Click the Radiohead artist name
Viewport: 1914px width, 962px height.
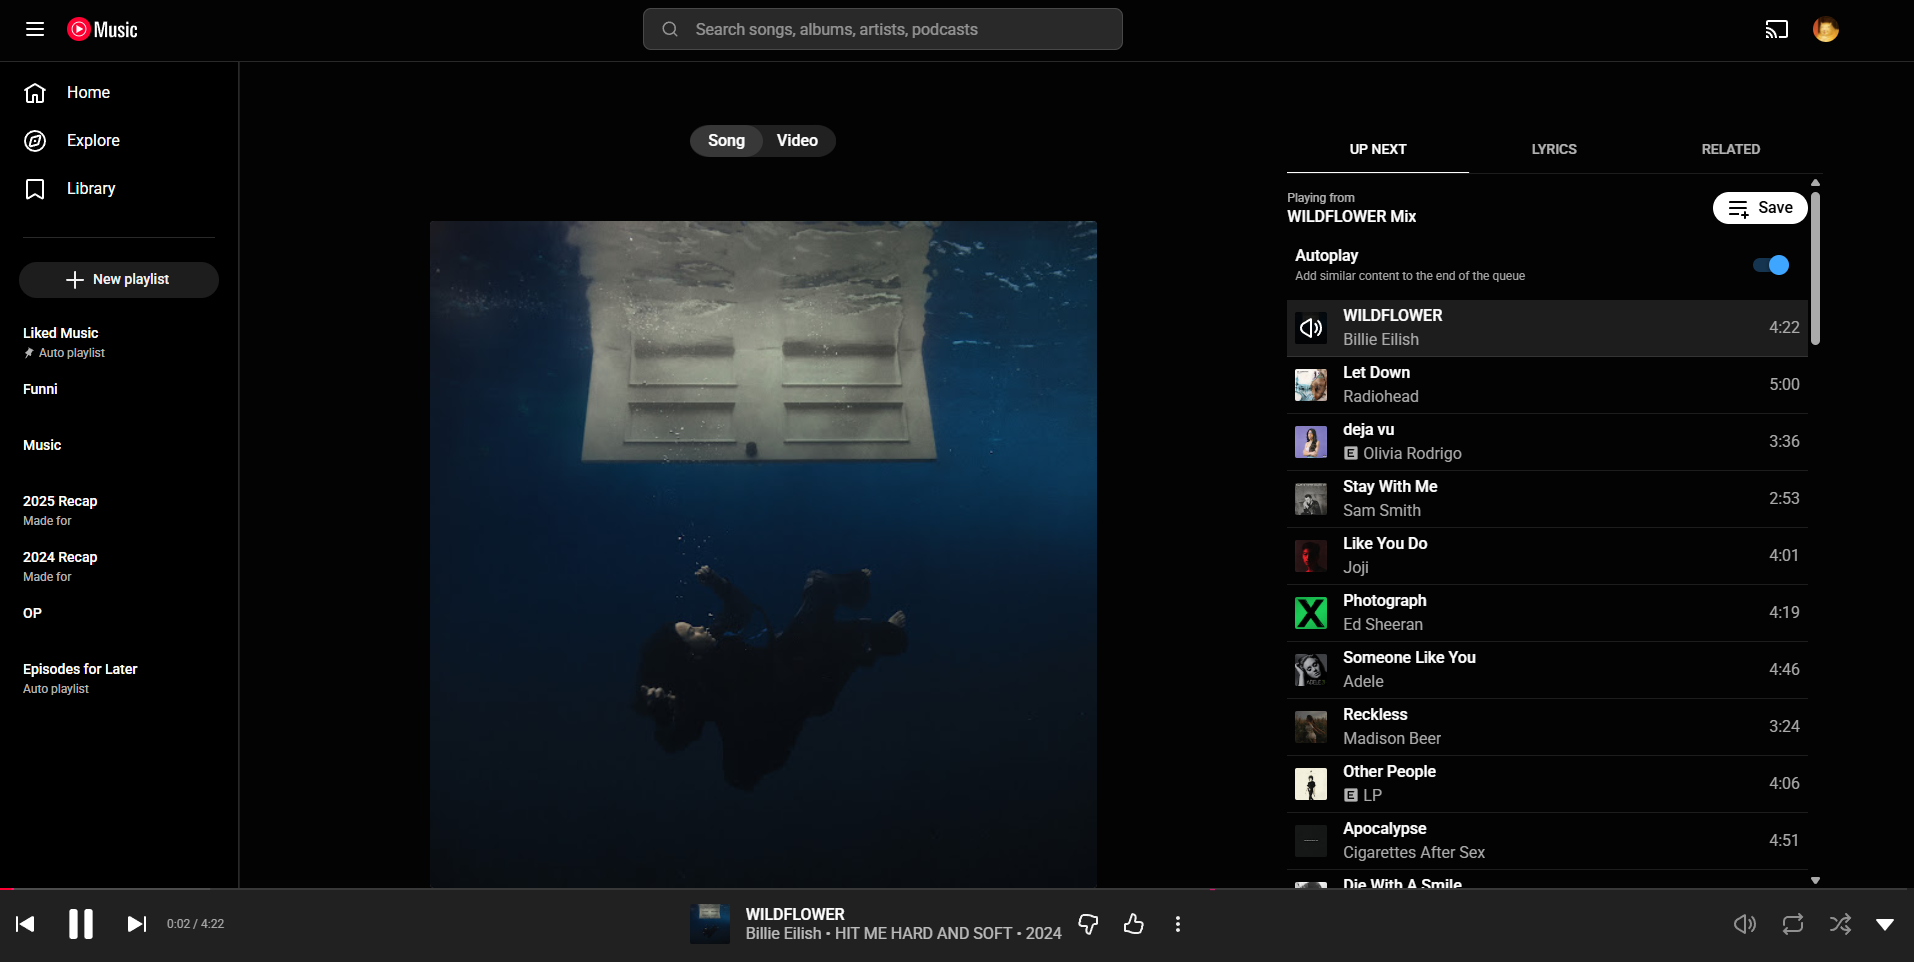[x=1380, y=396]
